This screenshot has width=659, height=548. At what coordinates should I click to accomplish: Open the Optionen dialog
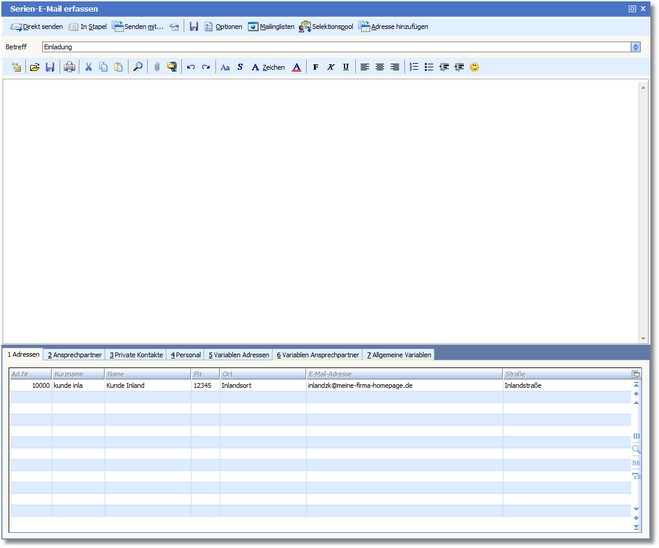tap(223, 26)
